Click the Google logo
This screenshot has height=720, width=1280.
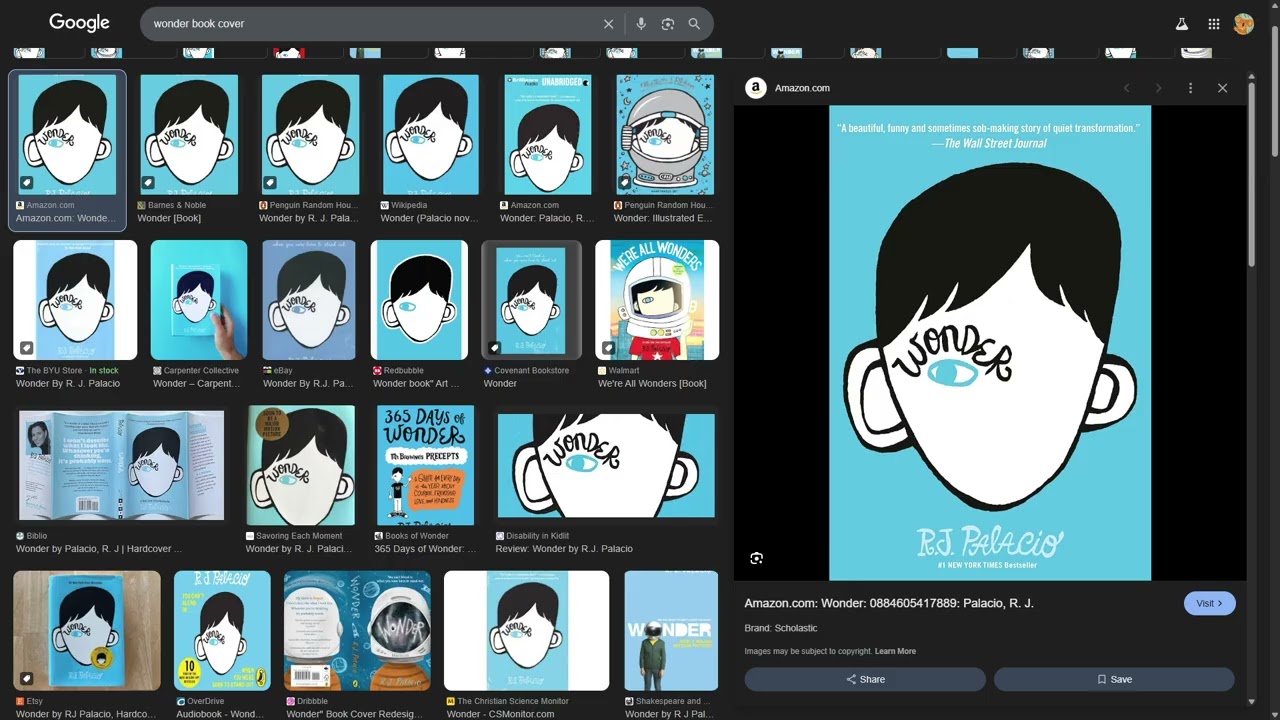(79, 22)
